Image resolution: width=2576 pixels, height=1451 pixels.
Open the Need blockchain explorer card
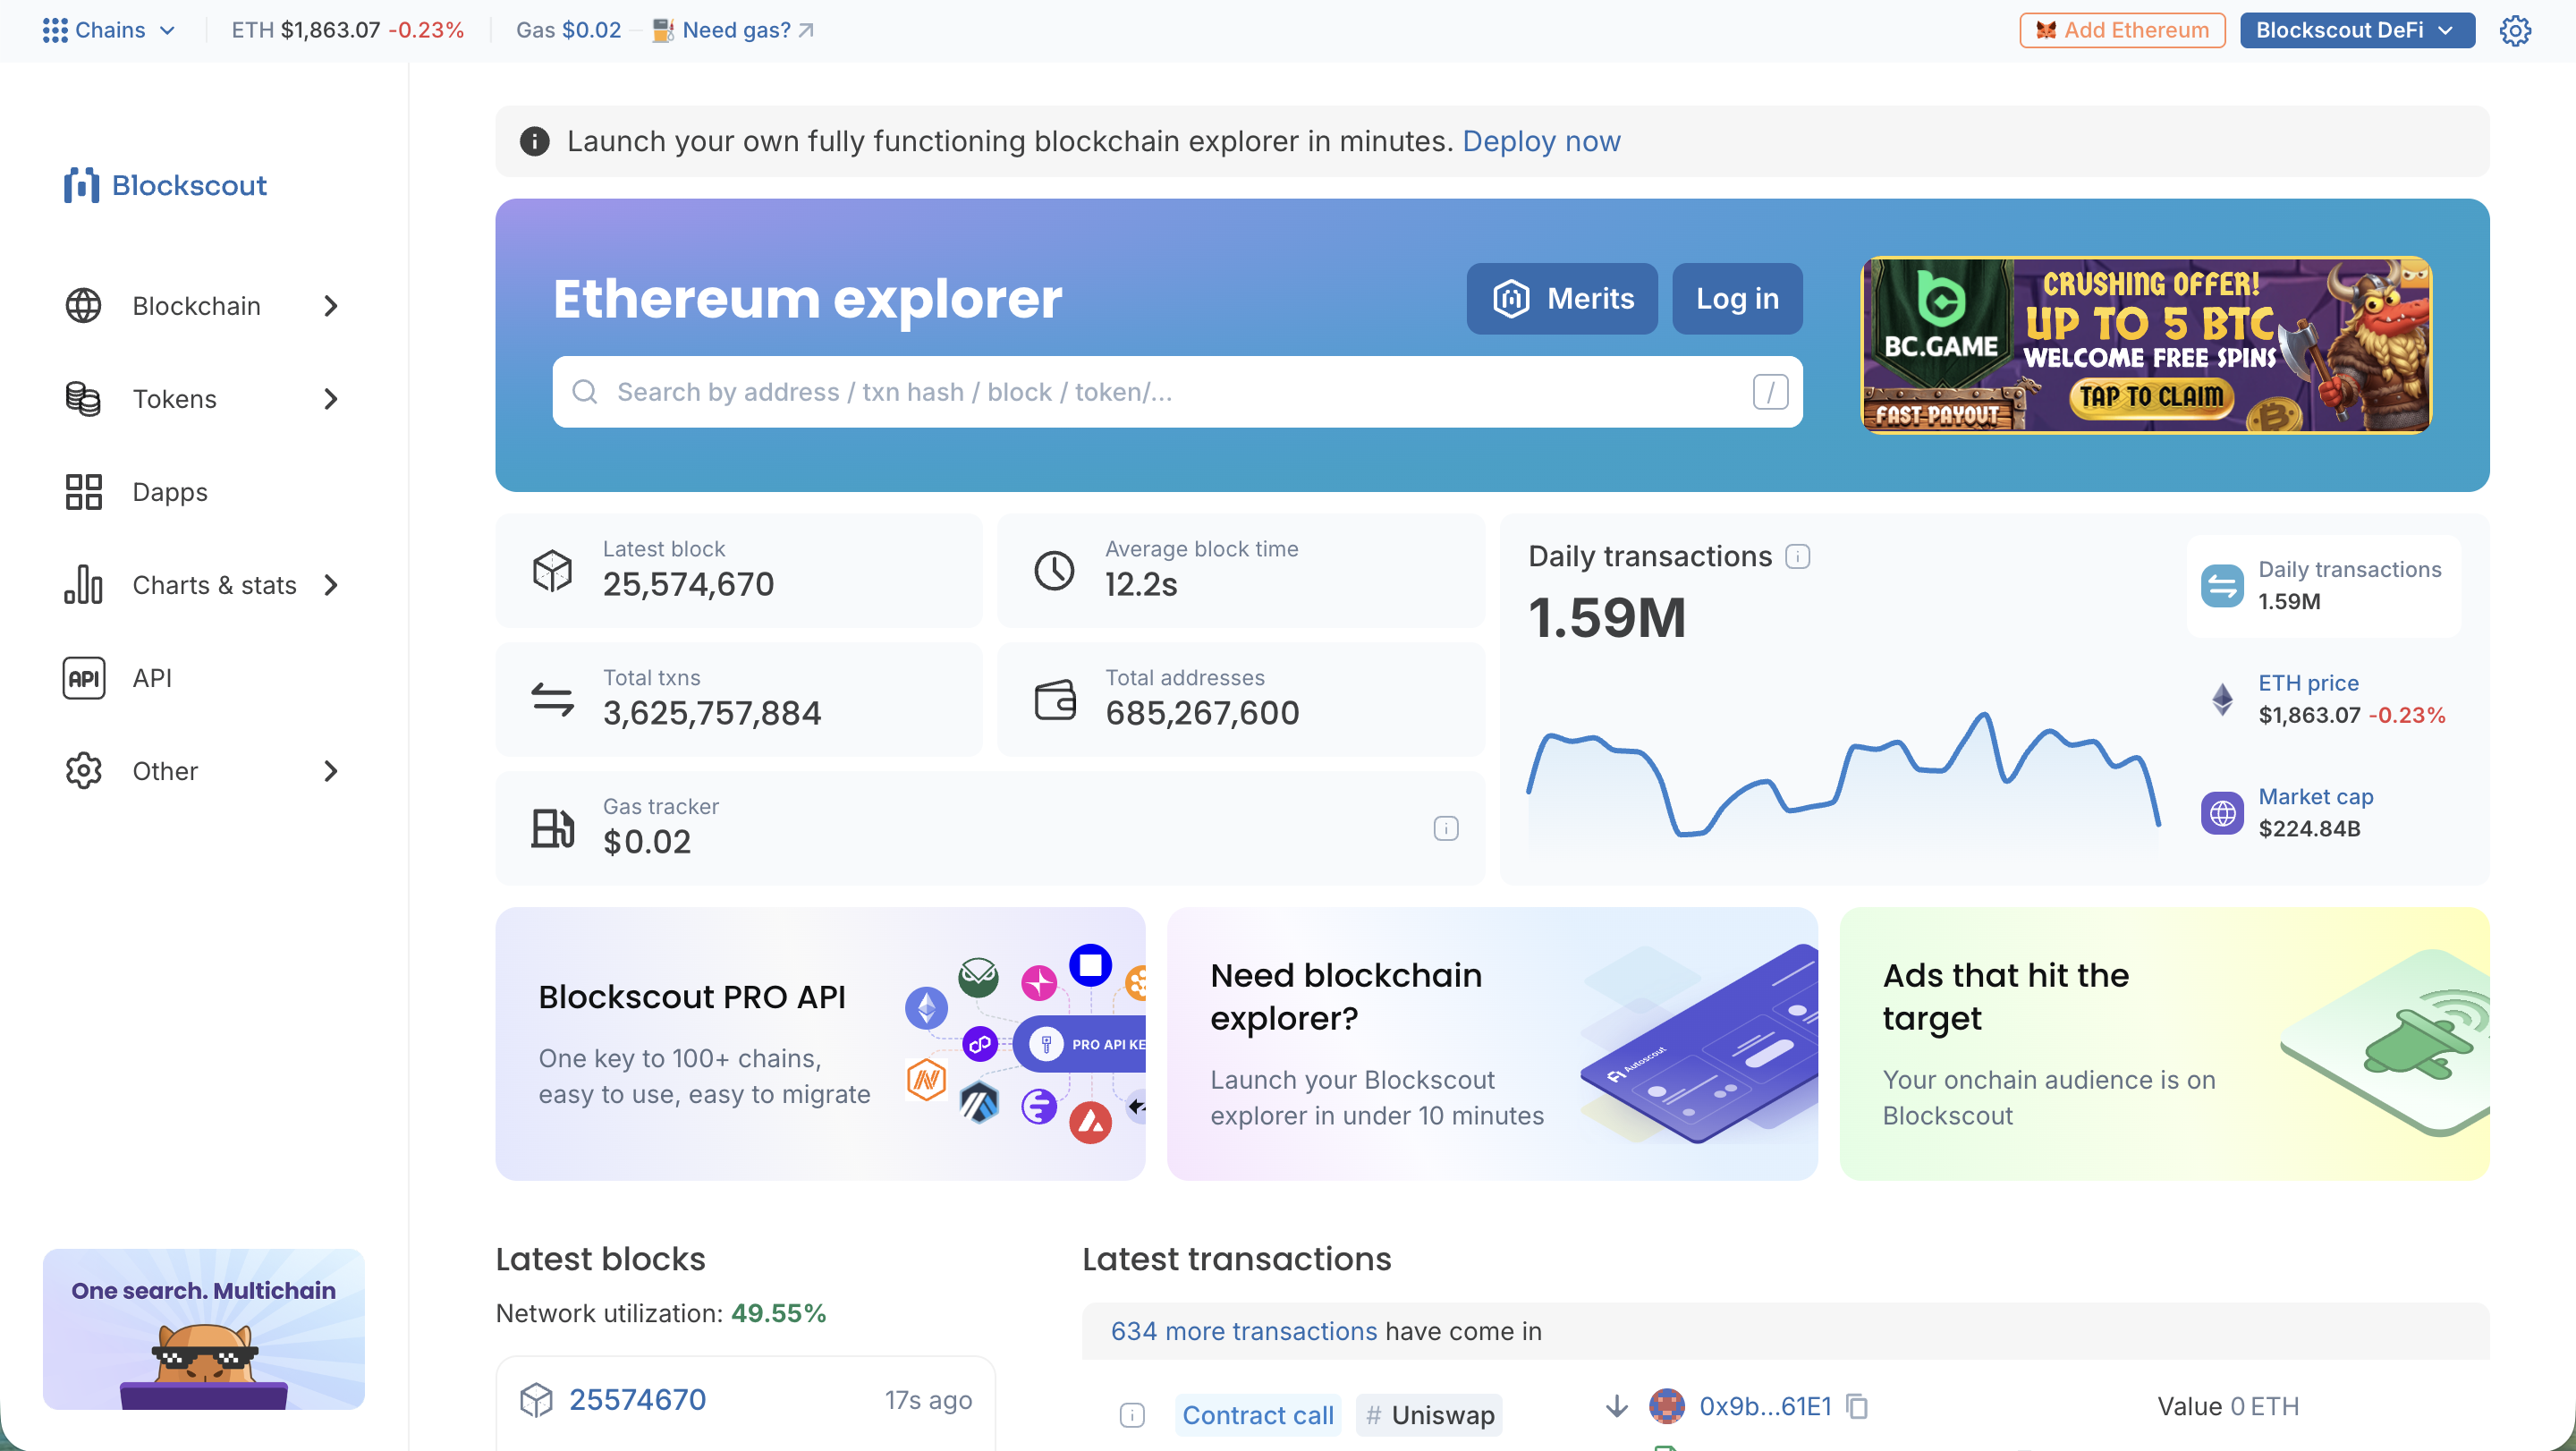pos(1492,1043)
